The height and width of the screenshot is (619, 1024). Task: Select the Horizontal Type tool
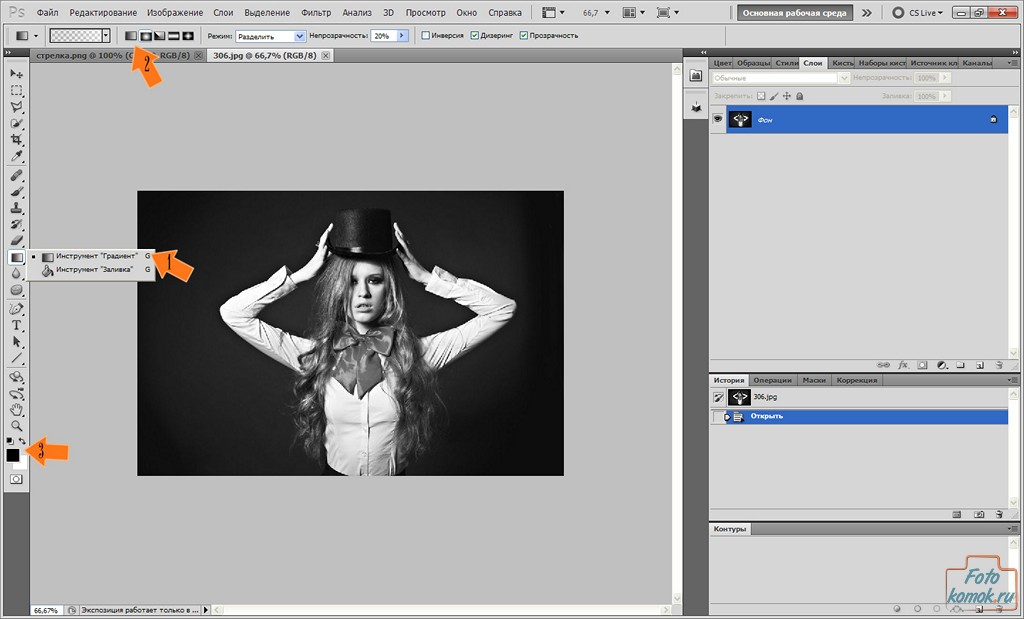[16, 325]
